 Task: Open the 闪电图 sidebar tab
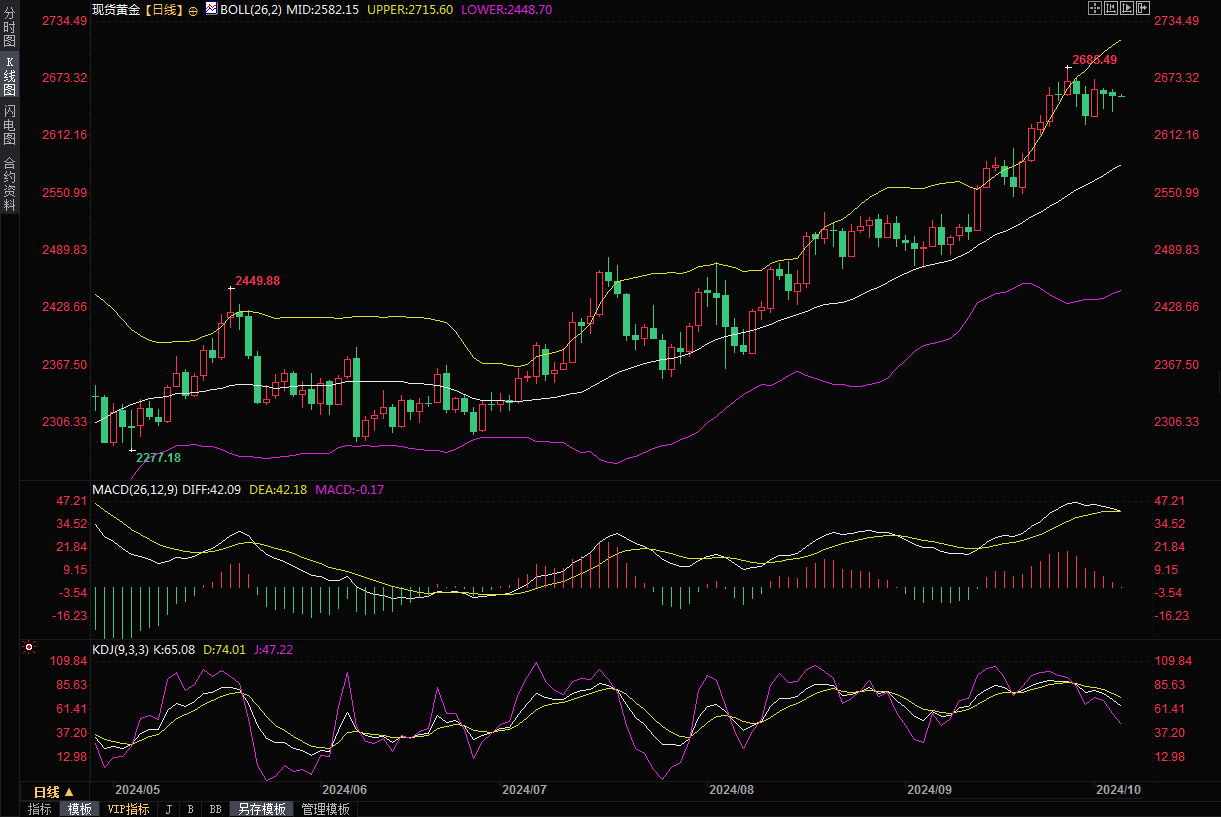pos(9,124)
